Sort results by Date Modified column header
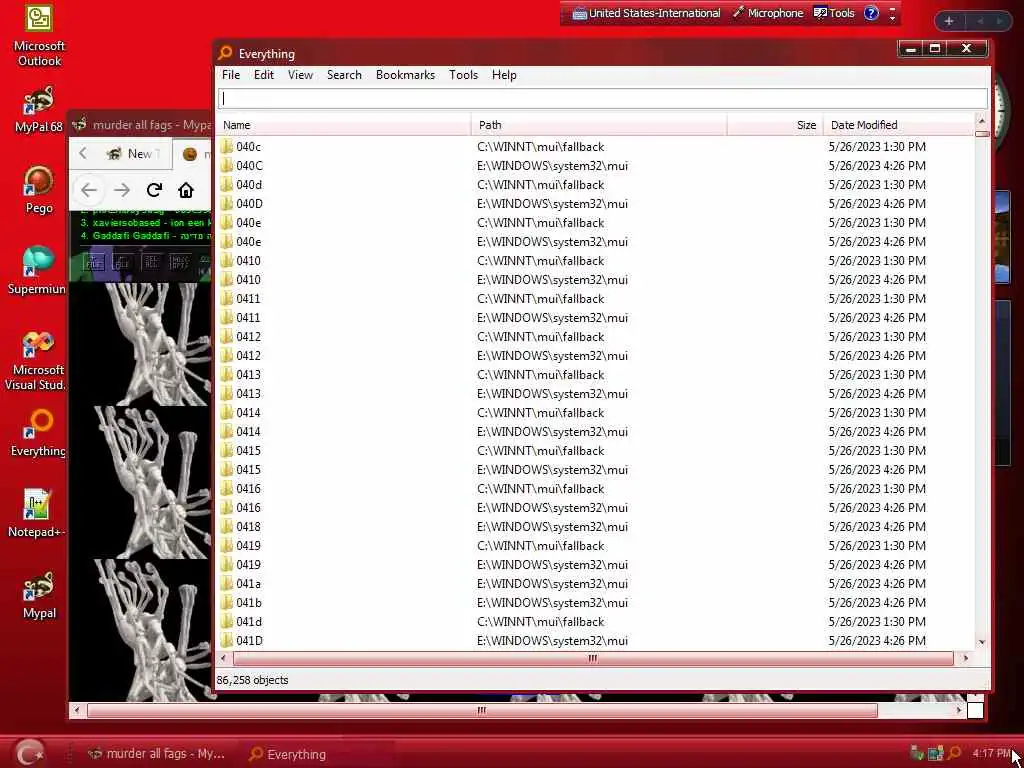 (899, 125)
